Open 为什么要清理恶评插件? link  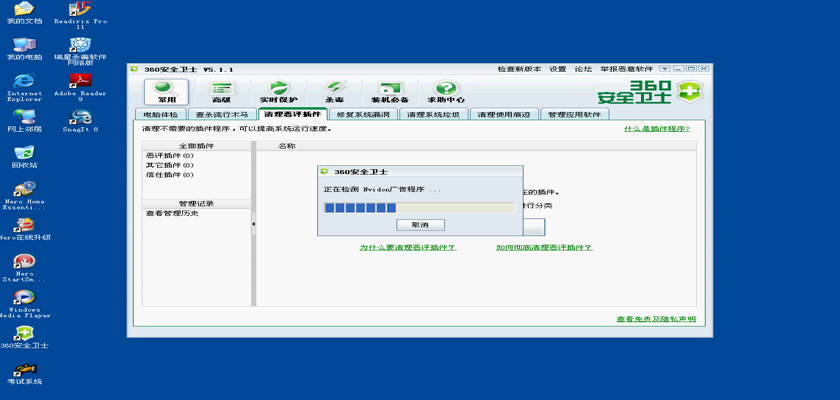click(408, 247)
